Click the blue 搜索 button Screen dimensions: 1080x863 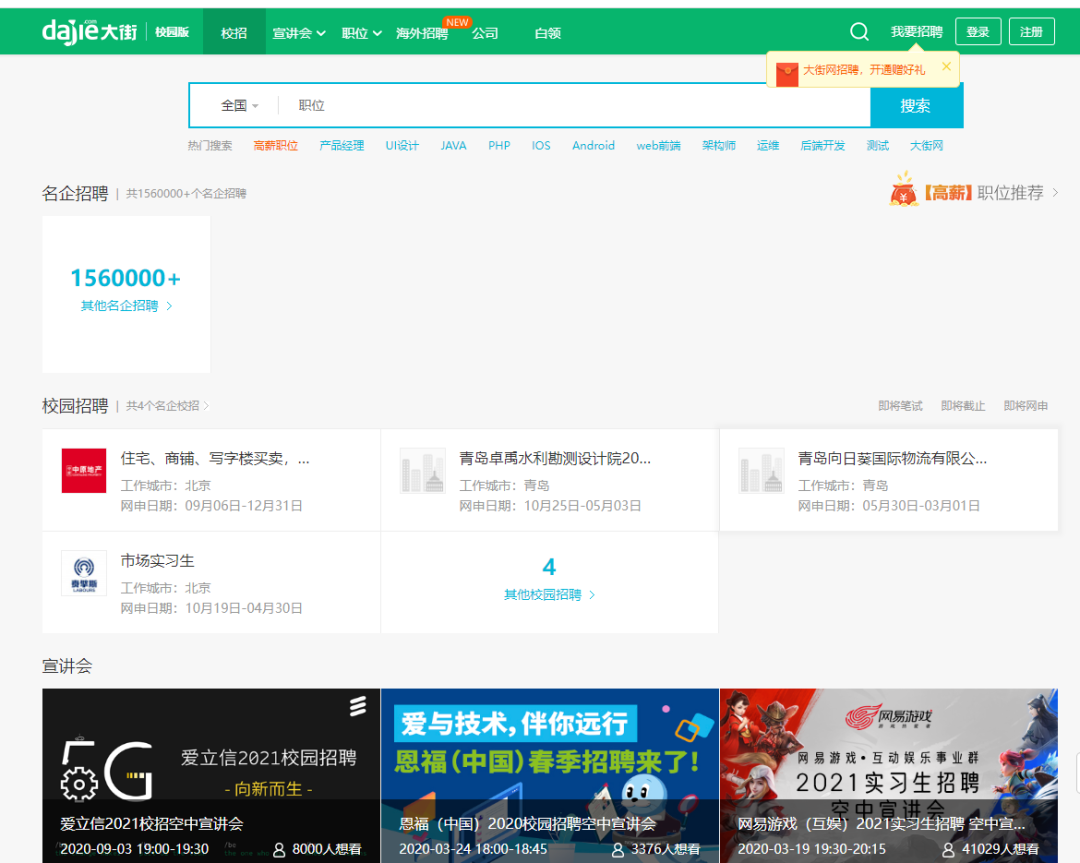coord(916,105)
